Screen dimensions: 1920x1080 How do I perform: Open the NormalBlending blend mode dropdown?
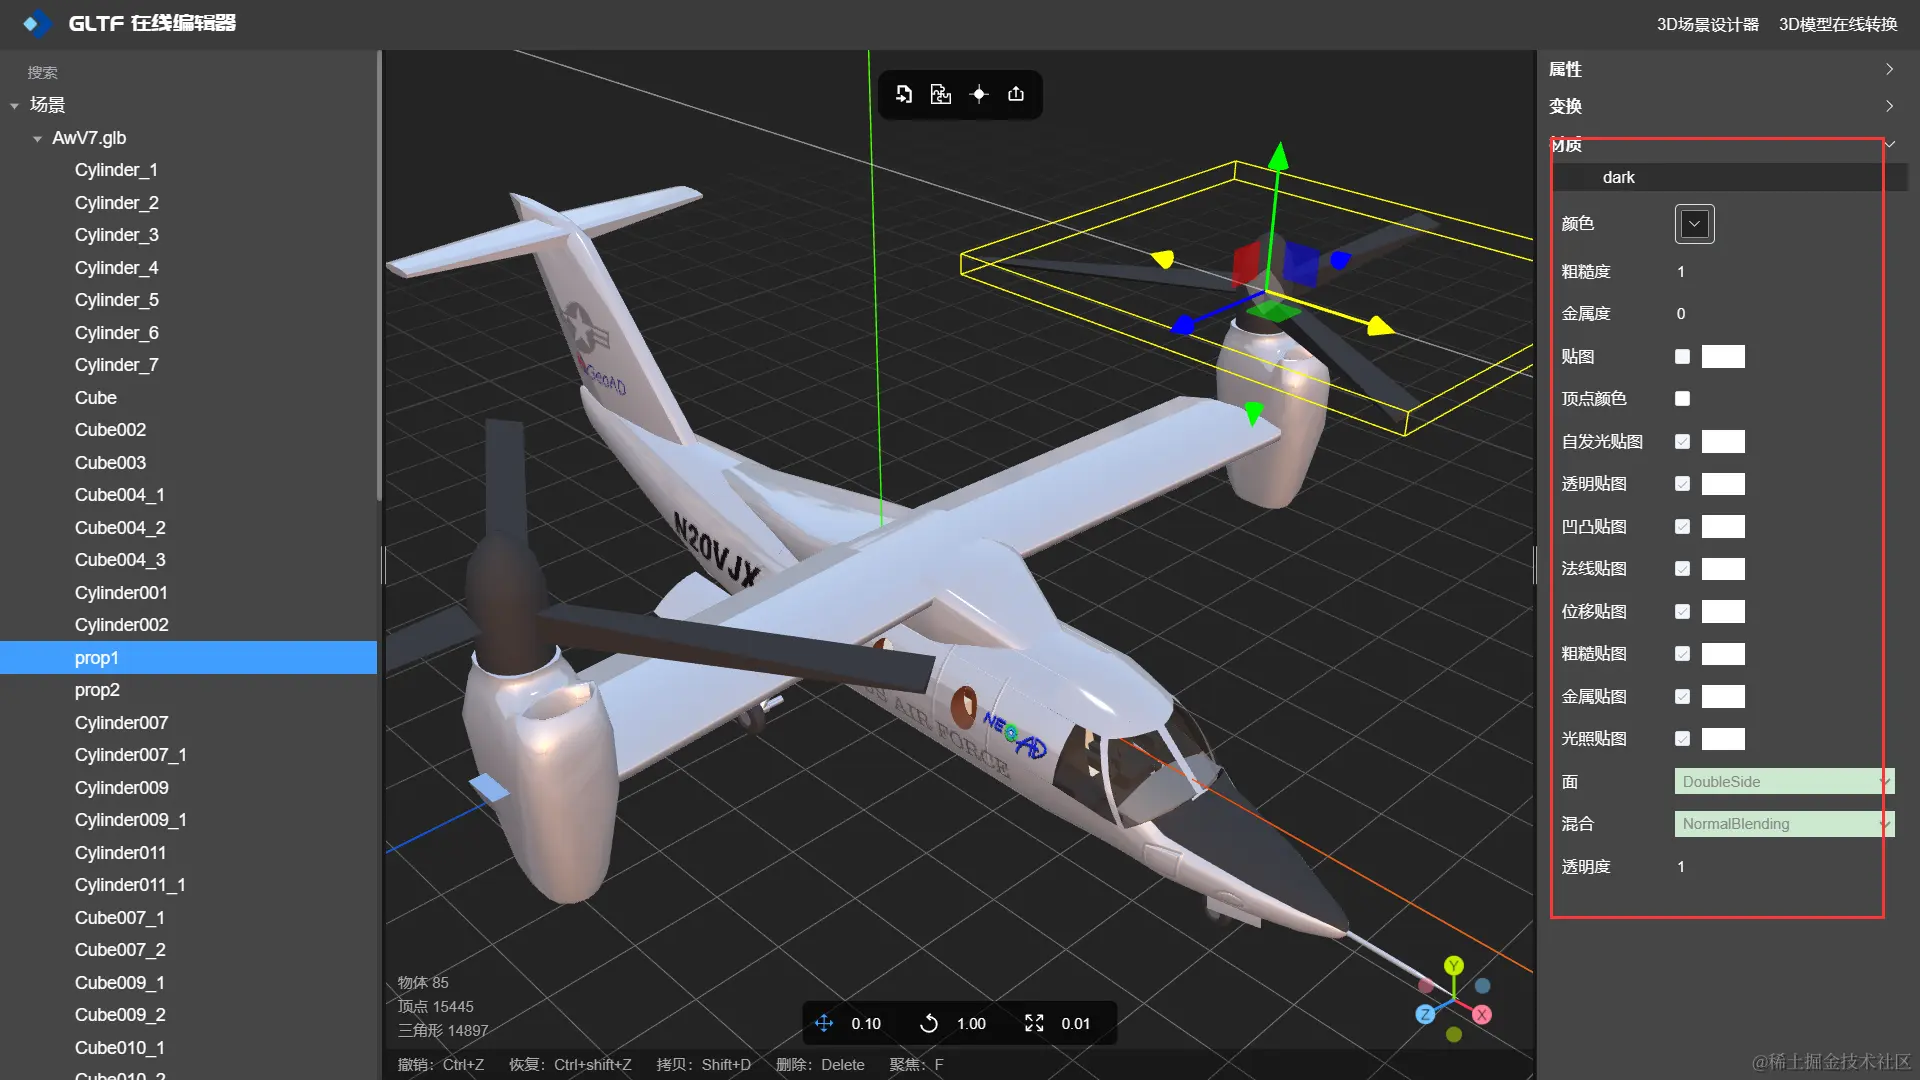(1783, 824)
